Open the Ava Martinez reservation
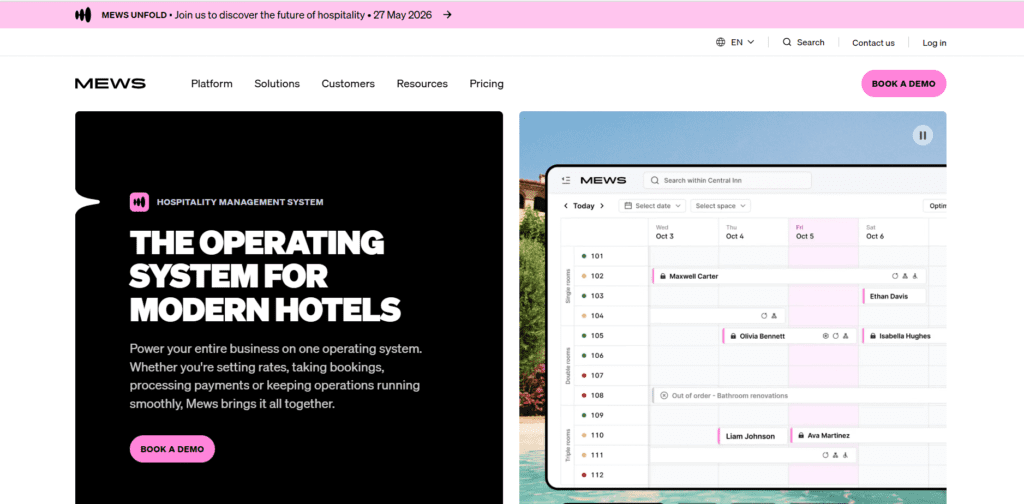1024x504 pixels. (x=868, y=435)
